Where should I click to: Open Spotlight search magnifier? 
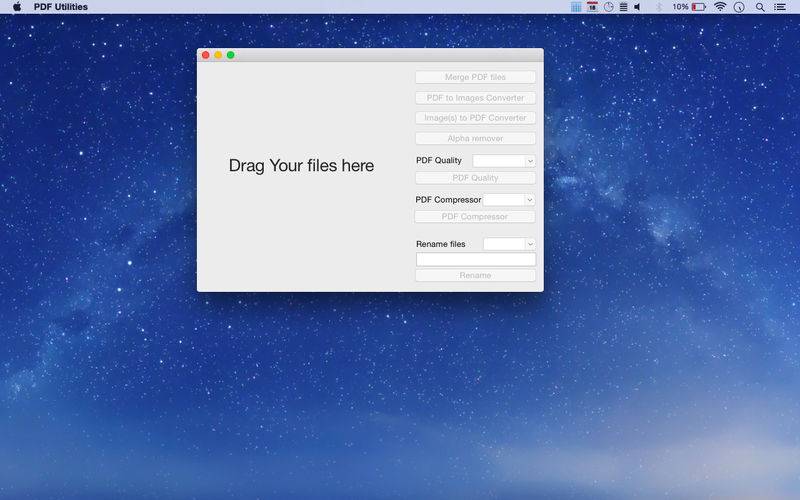pyautogui.click(x=760, y=7)
